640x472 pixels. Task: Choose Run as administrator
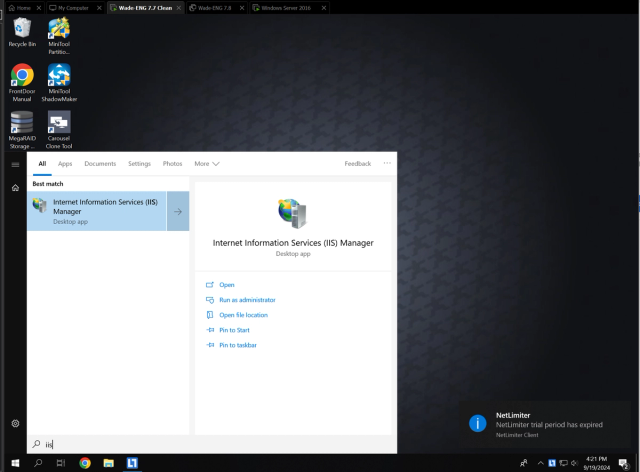click(247, 300)
